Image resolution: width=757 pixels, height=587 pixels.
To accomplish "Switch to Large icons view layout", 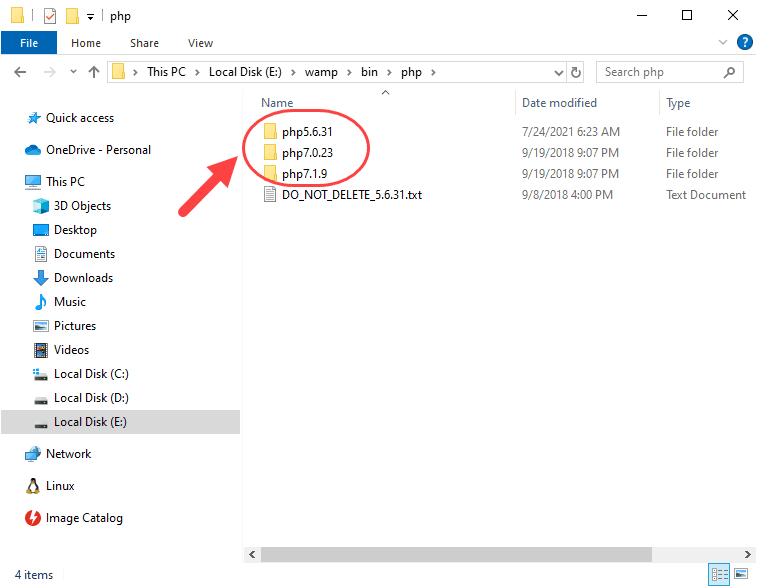I will click(x=741, y=574).
